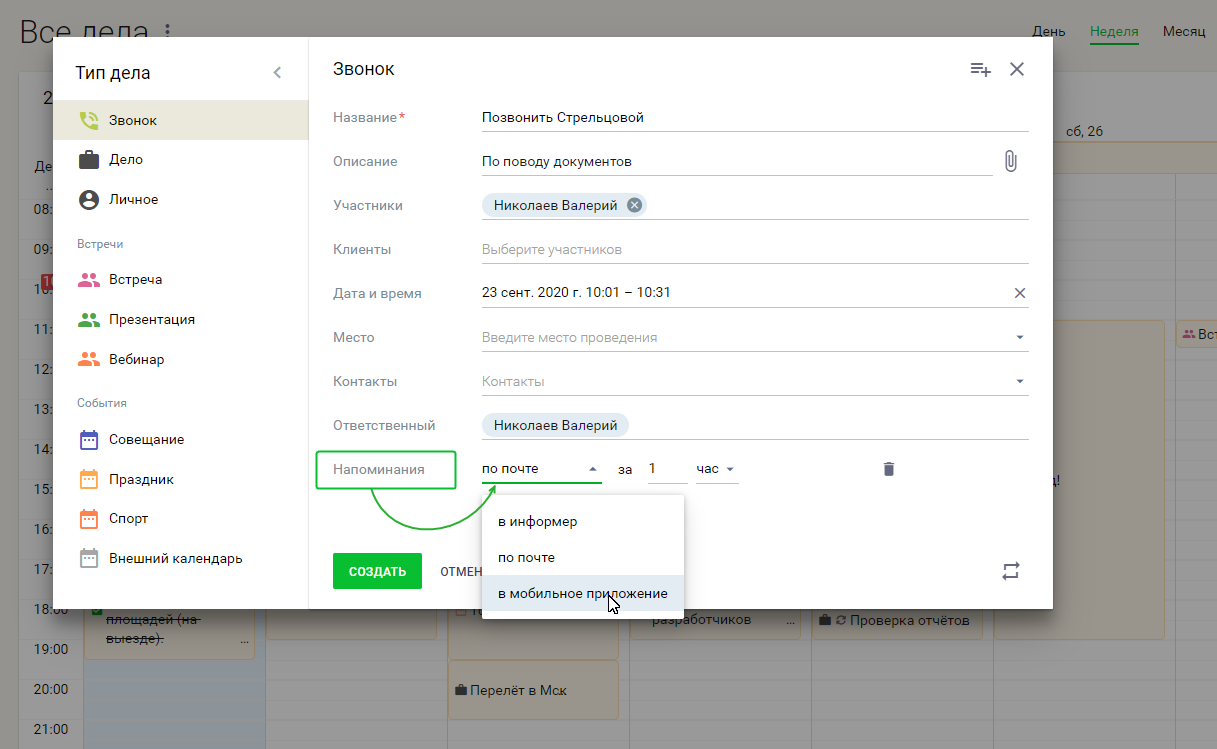
Task: Click the Описание field По поводу документов
Action: tap(737, 161)
